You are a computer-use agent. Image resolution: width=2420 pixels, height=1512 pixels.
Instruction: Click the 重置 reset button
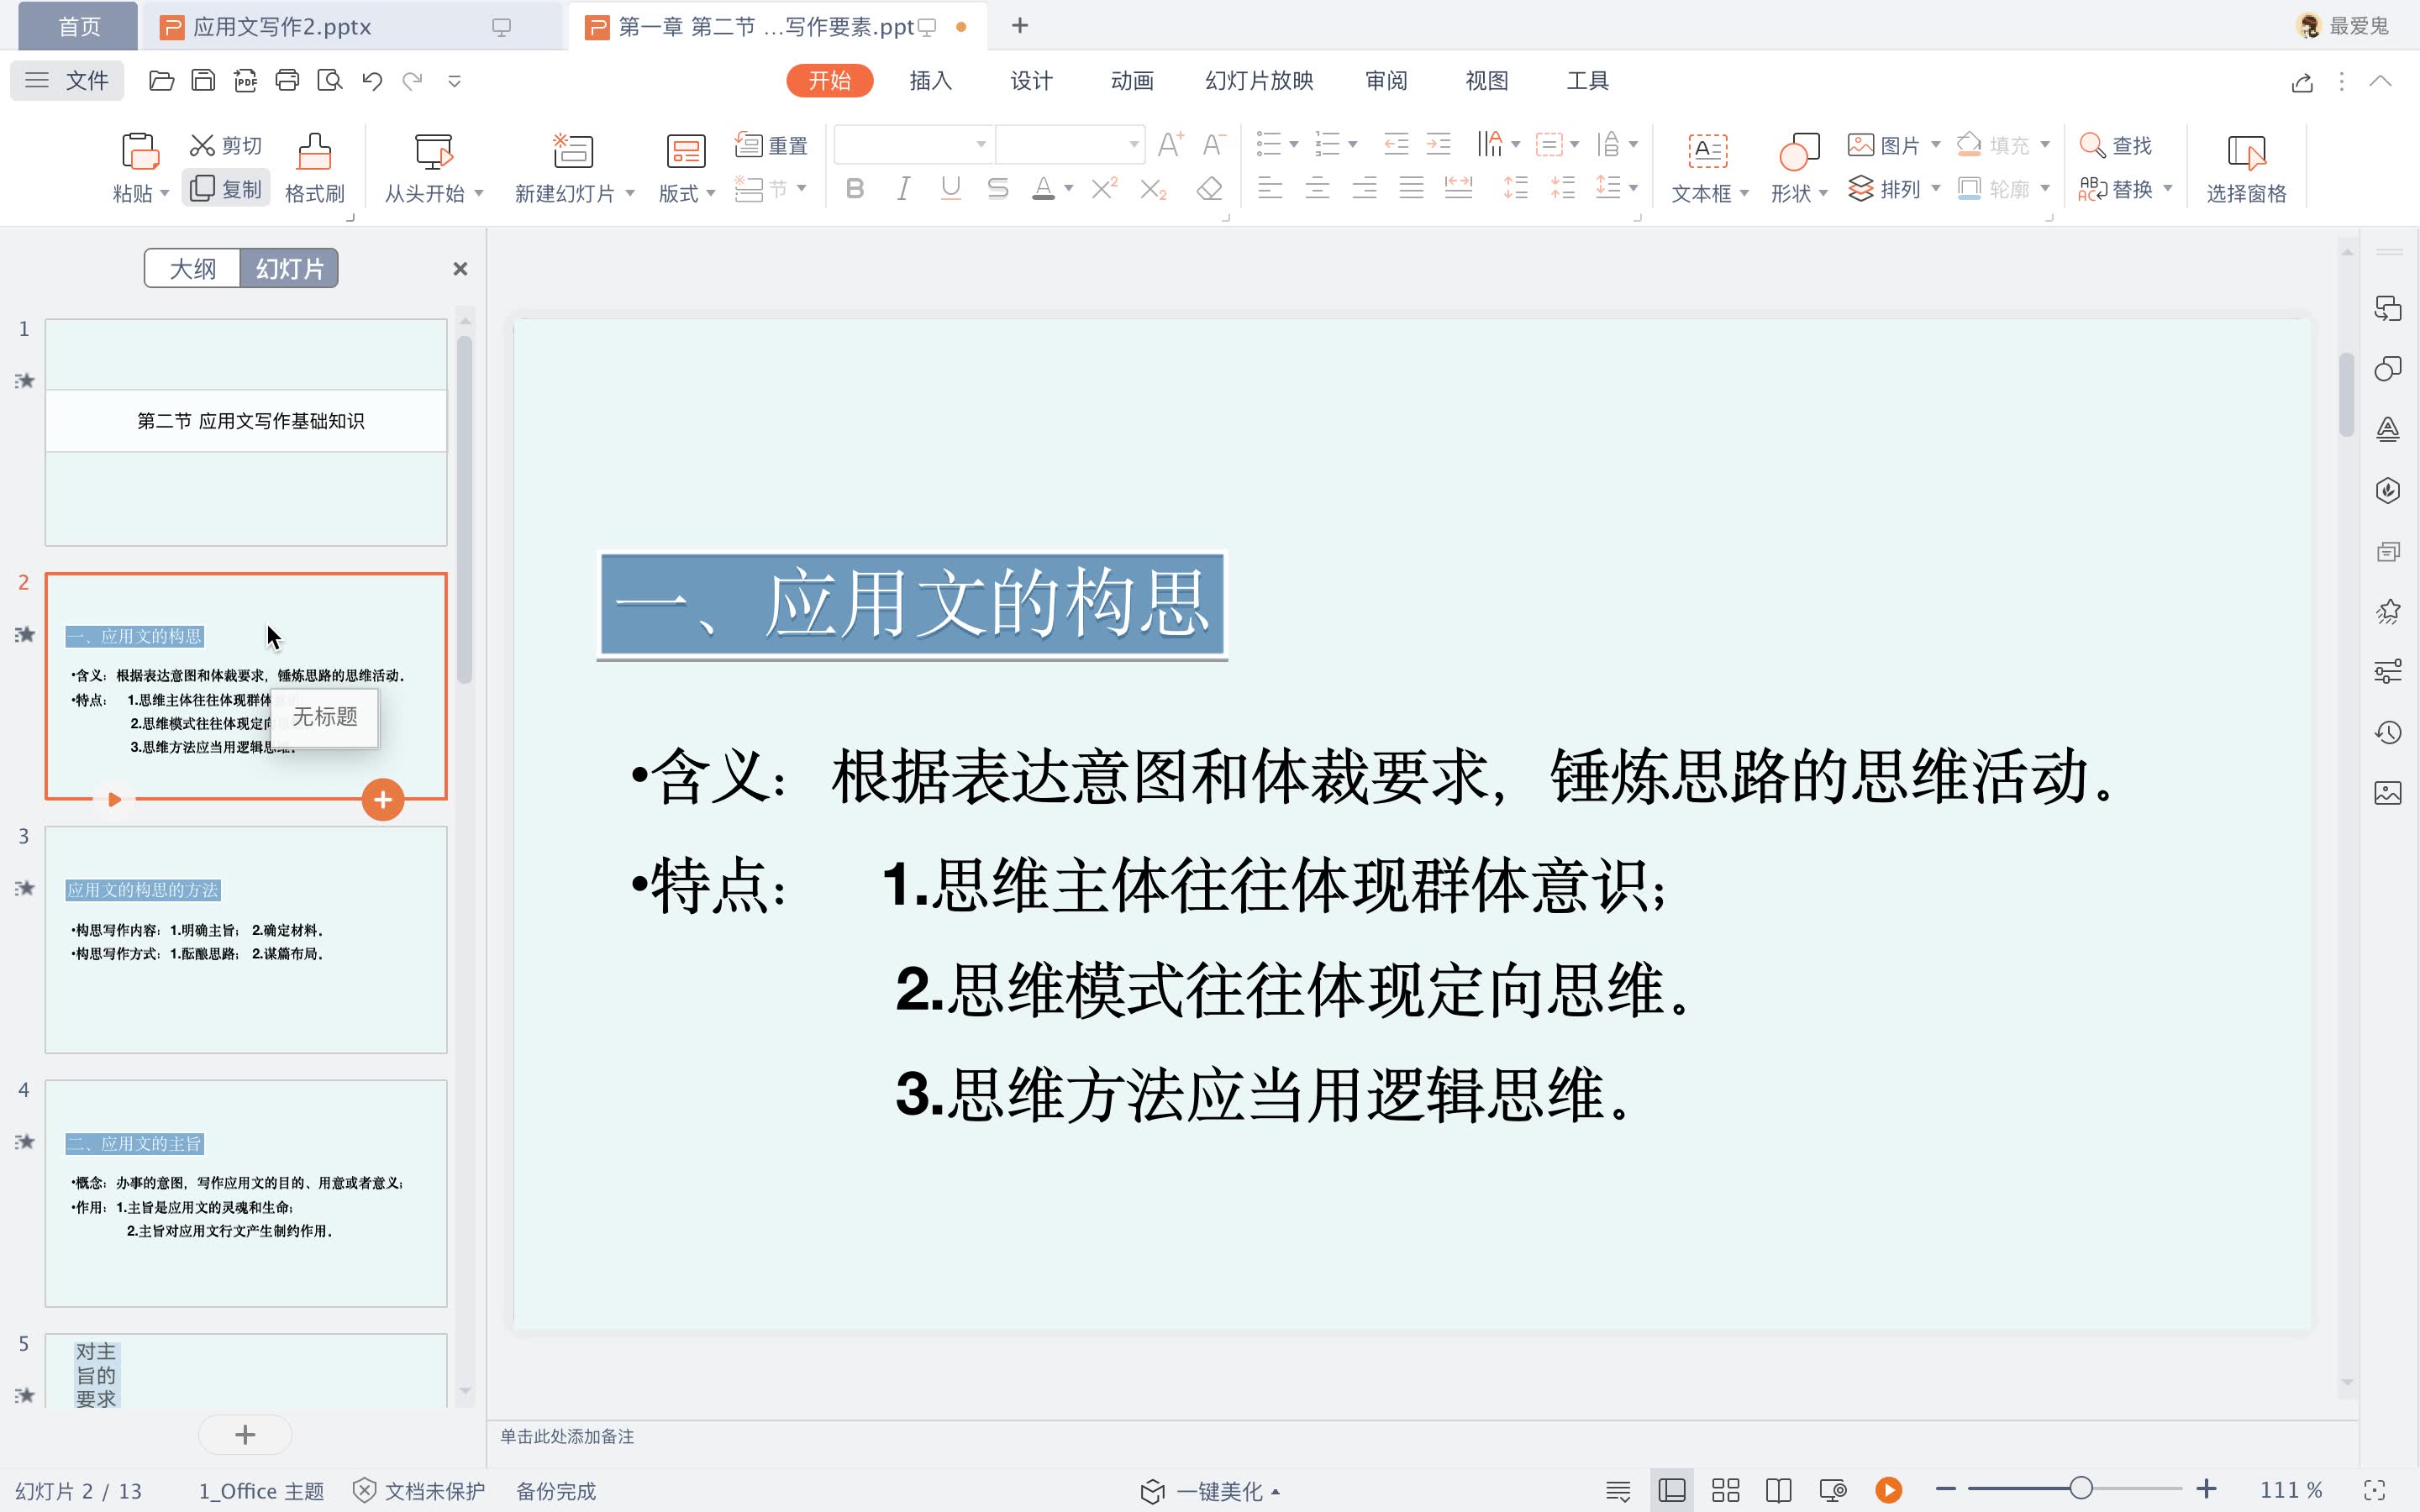[771, 145]
